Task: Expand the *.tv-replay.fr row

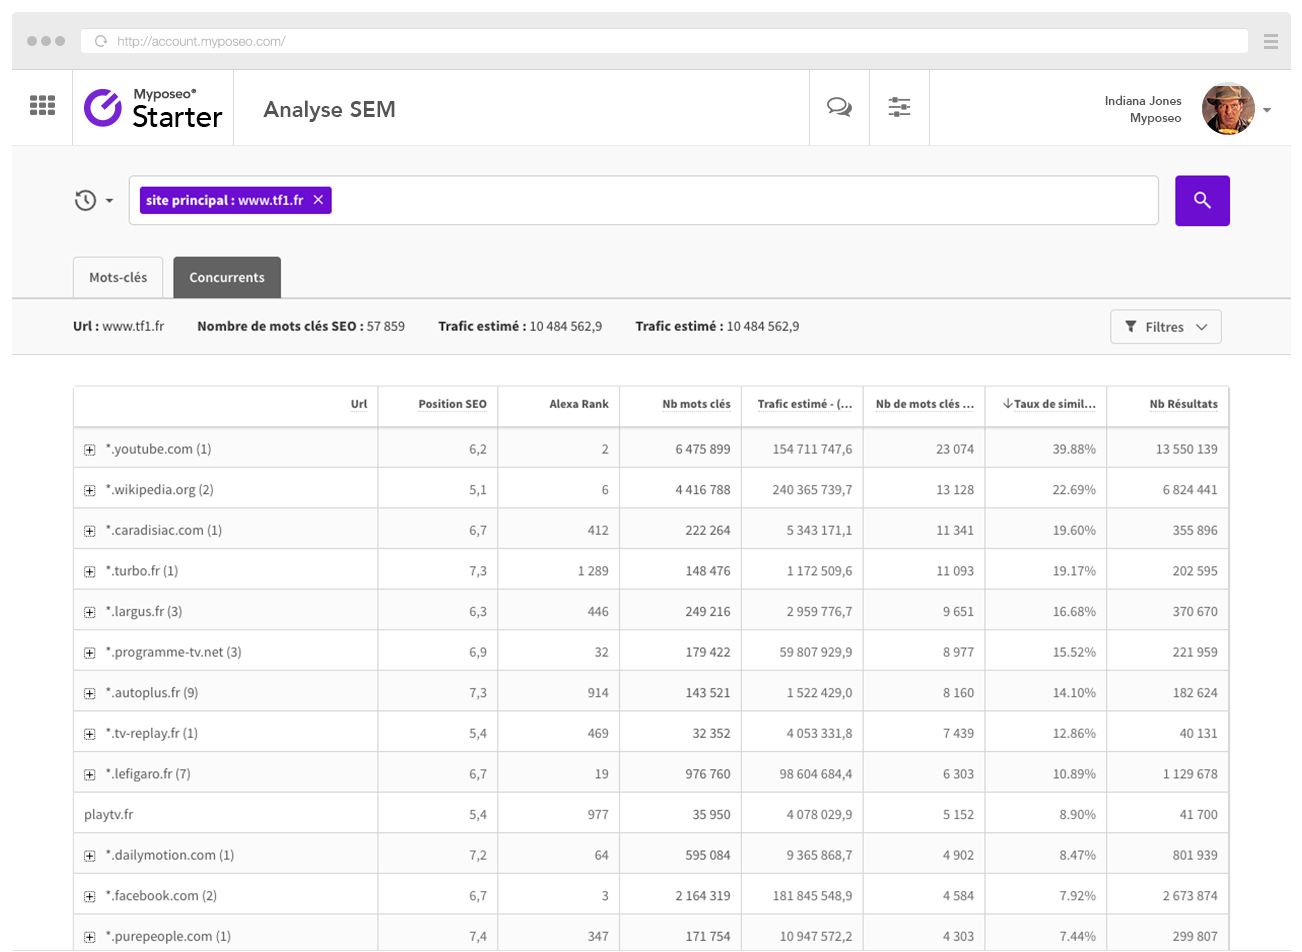Action: (90, 734)
